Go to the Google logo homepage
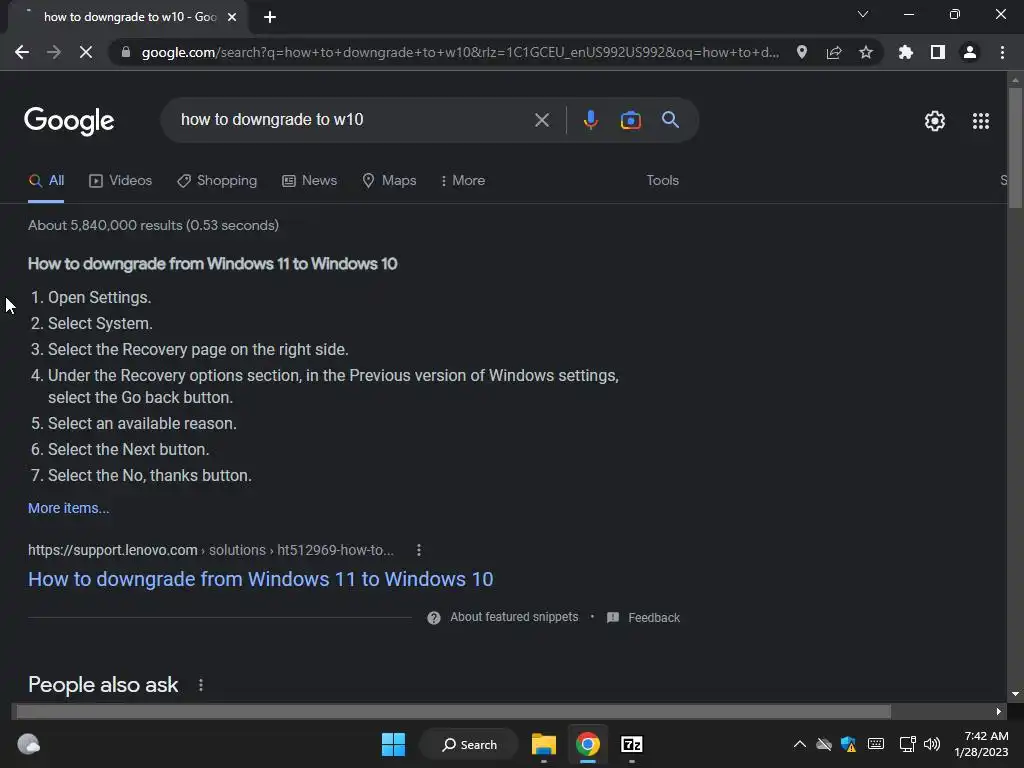The height and width of the screenshot is (768, 1024). (x=69, y=121)
